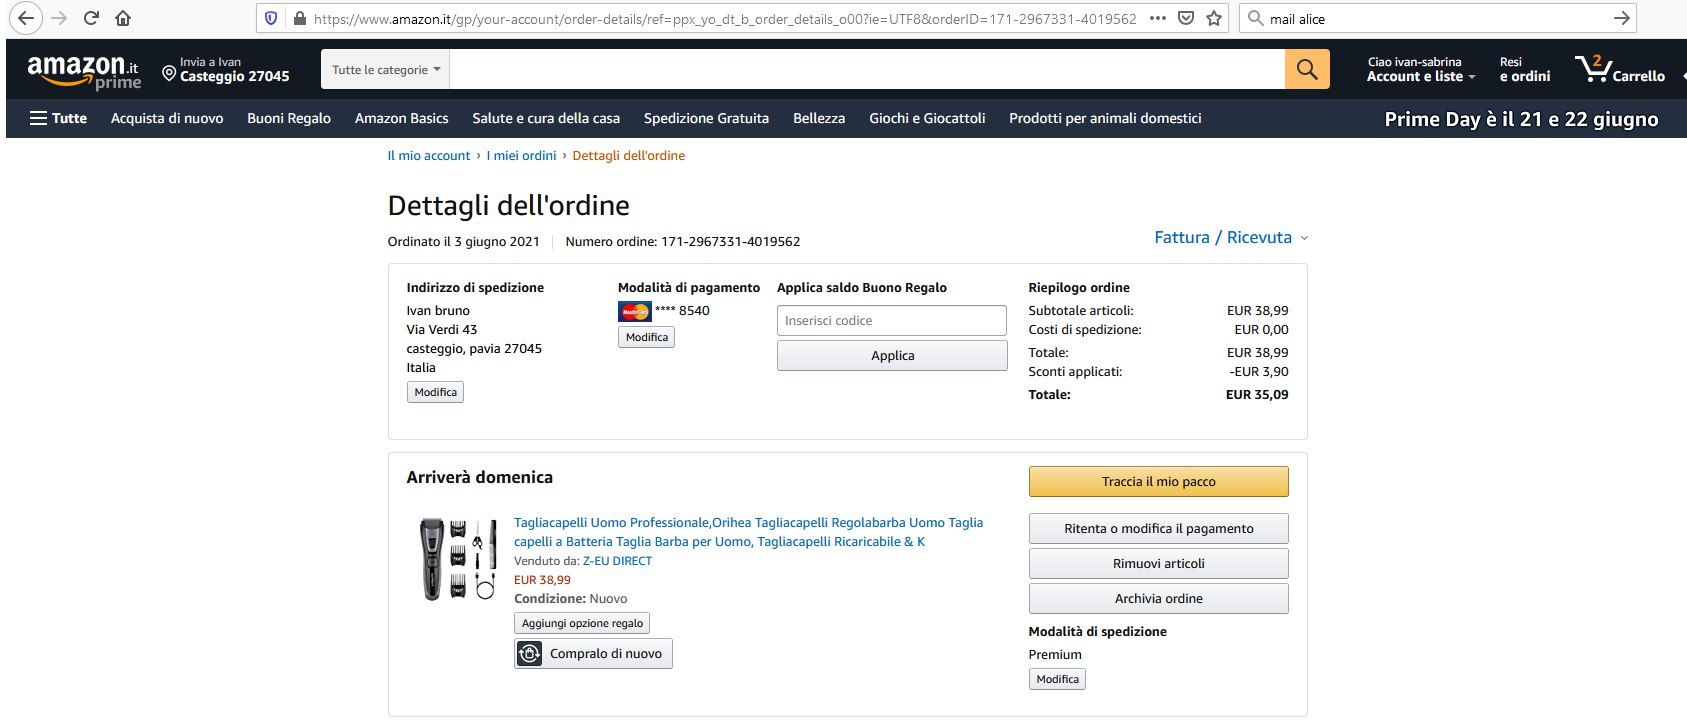Open the page actions three-dot menu
This screenshot has height=728, width=1687.
(x=1158, y=18)
